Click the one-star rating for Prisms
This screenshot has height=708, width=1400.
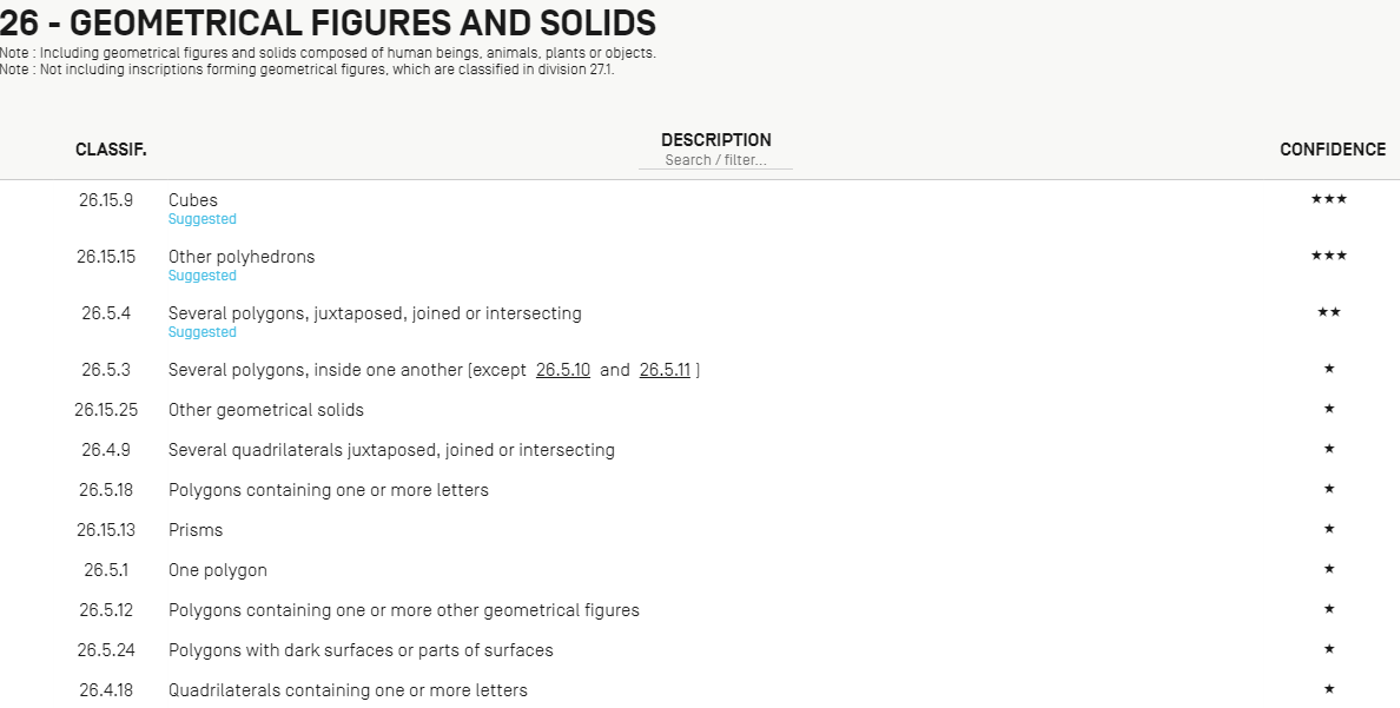(1329, 529)
